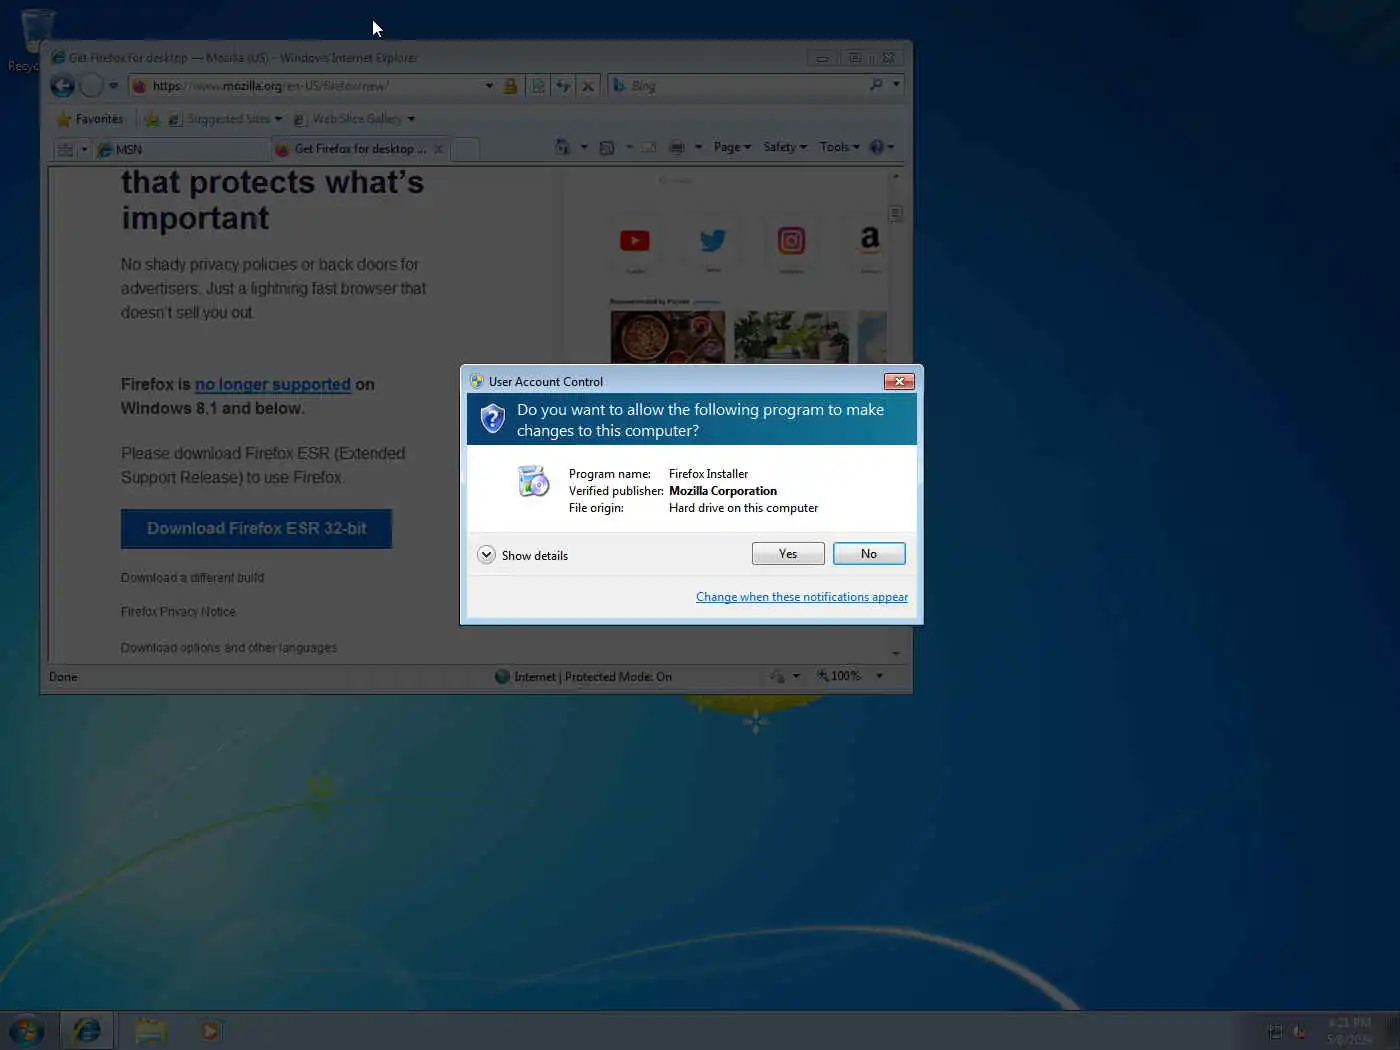This screenshot has height=1050, width=1400.
Task: Open the Safety menu
Action: pyautogui.click(x=785, y=147)
